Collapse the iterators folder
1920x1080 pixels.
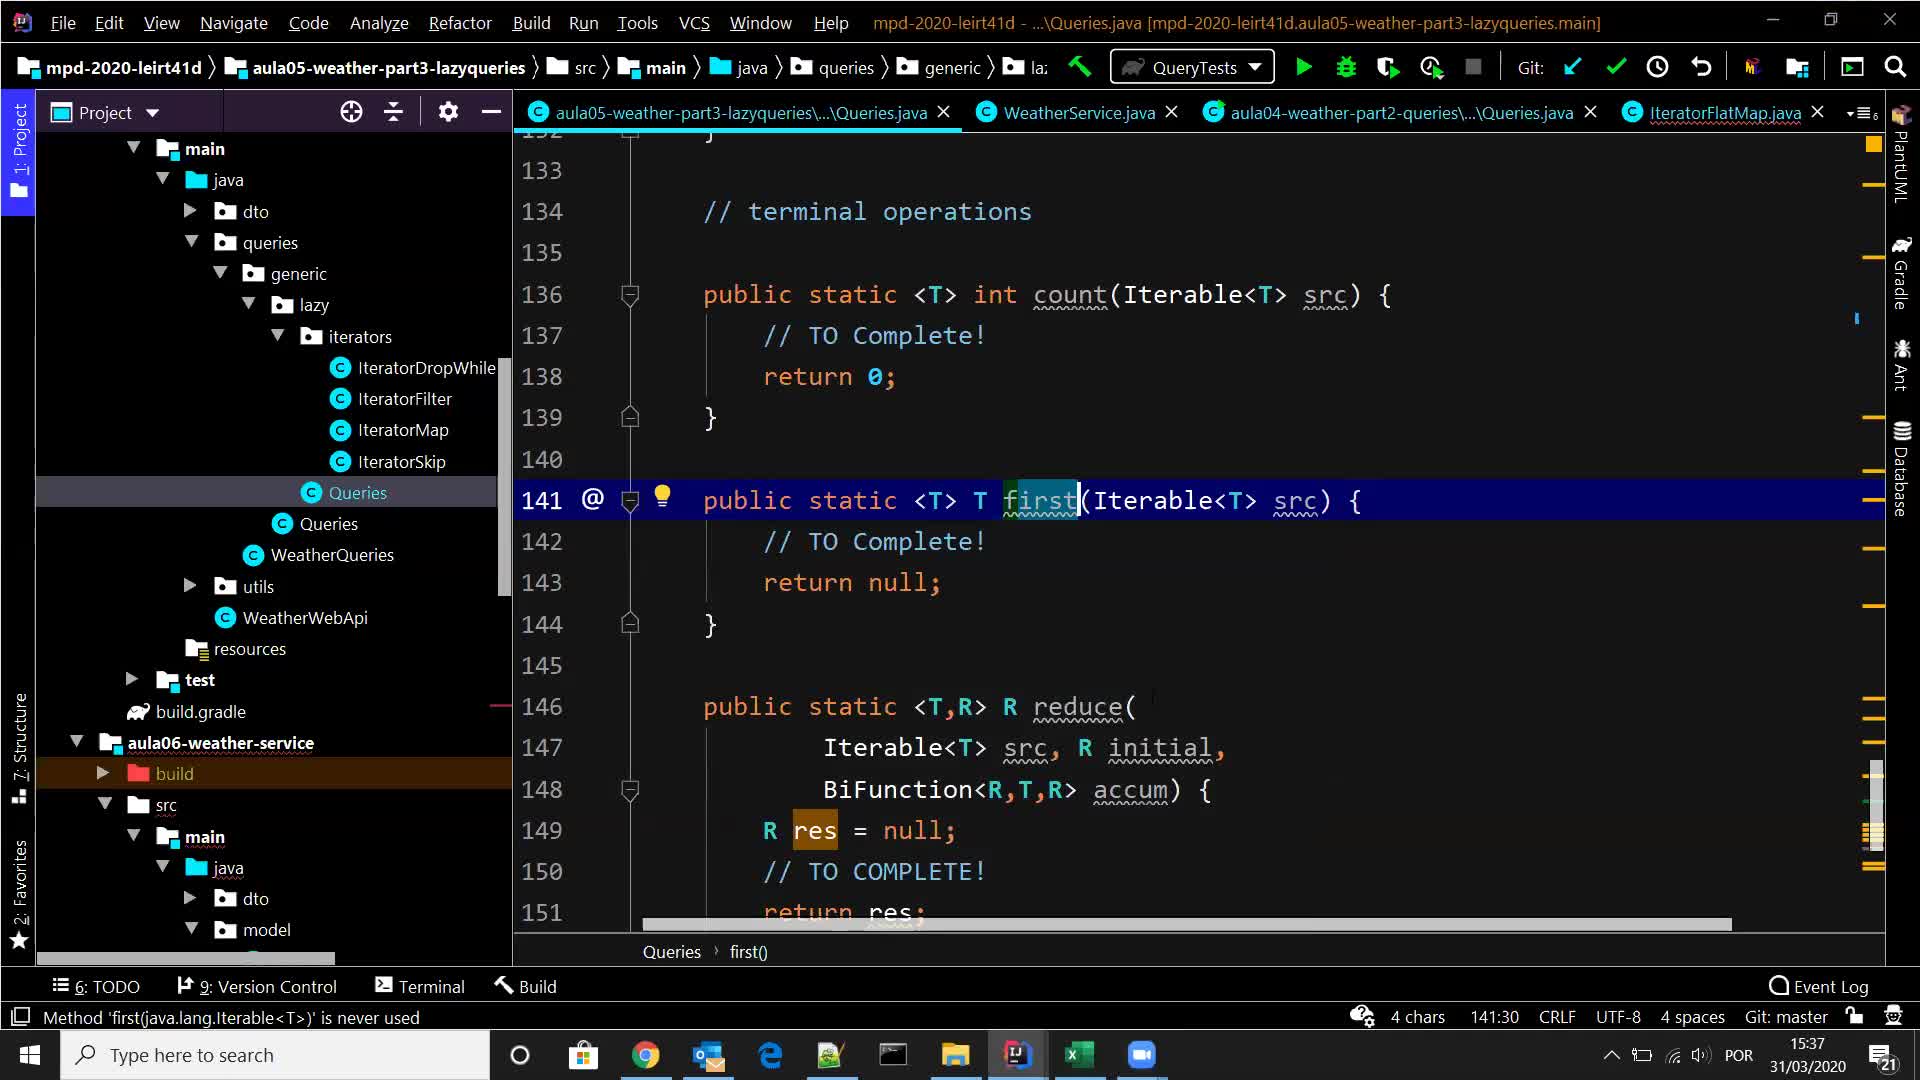coord(278,336)
